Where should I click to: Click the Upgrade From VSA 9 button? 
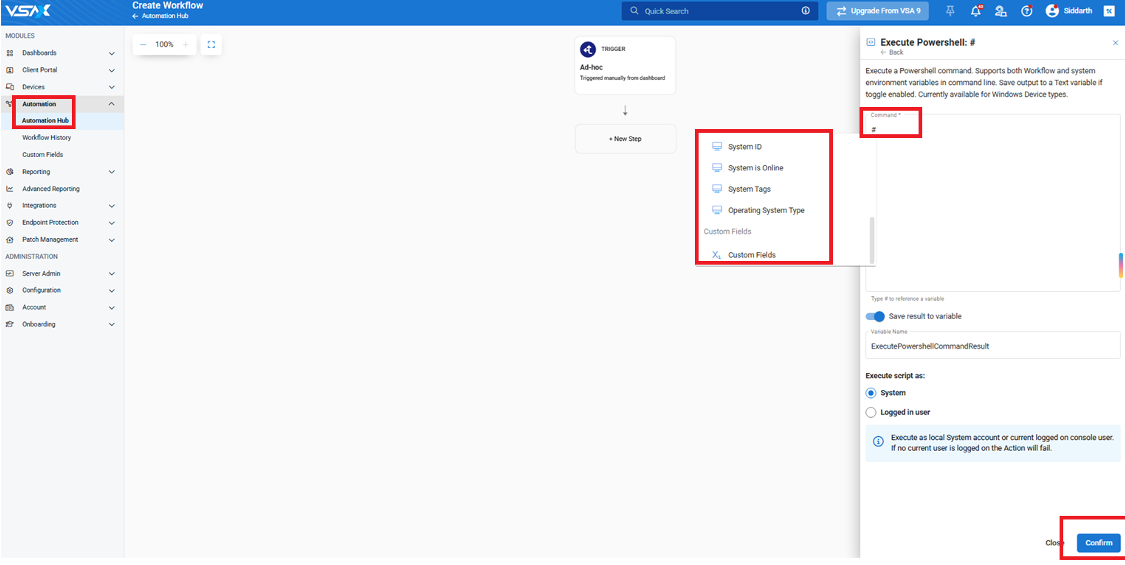point(878,11)
